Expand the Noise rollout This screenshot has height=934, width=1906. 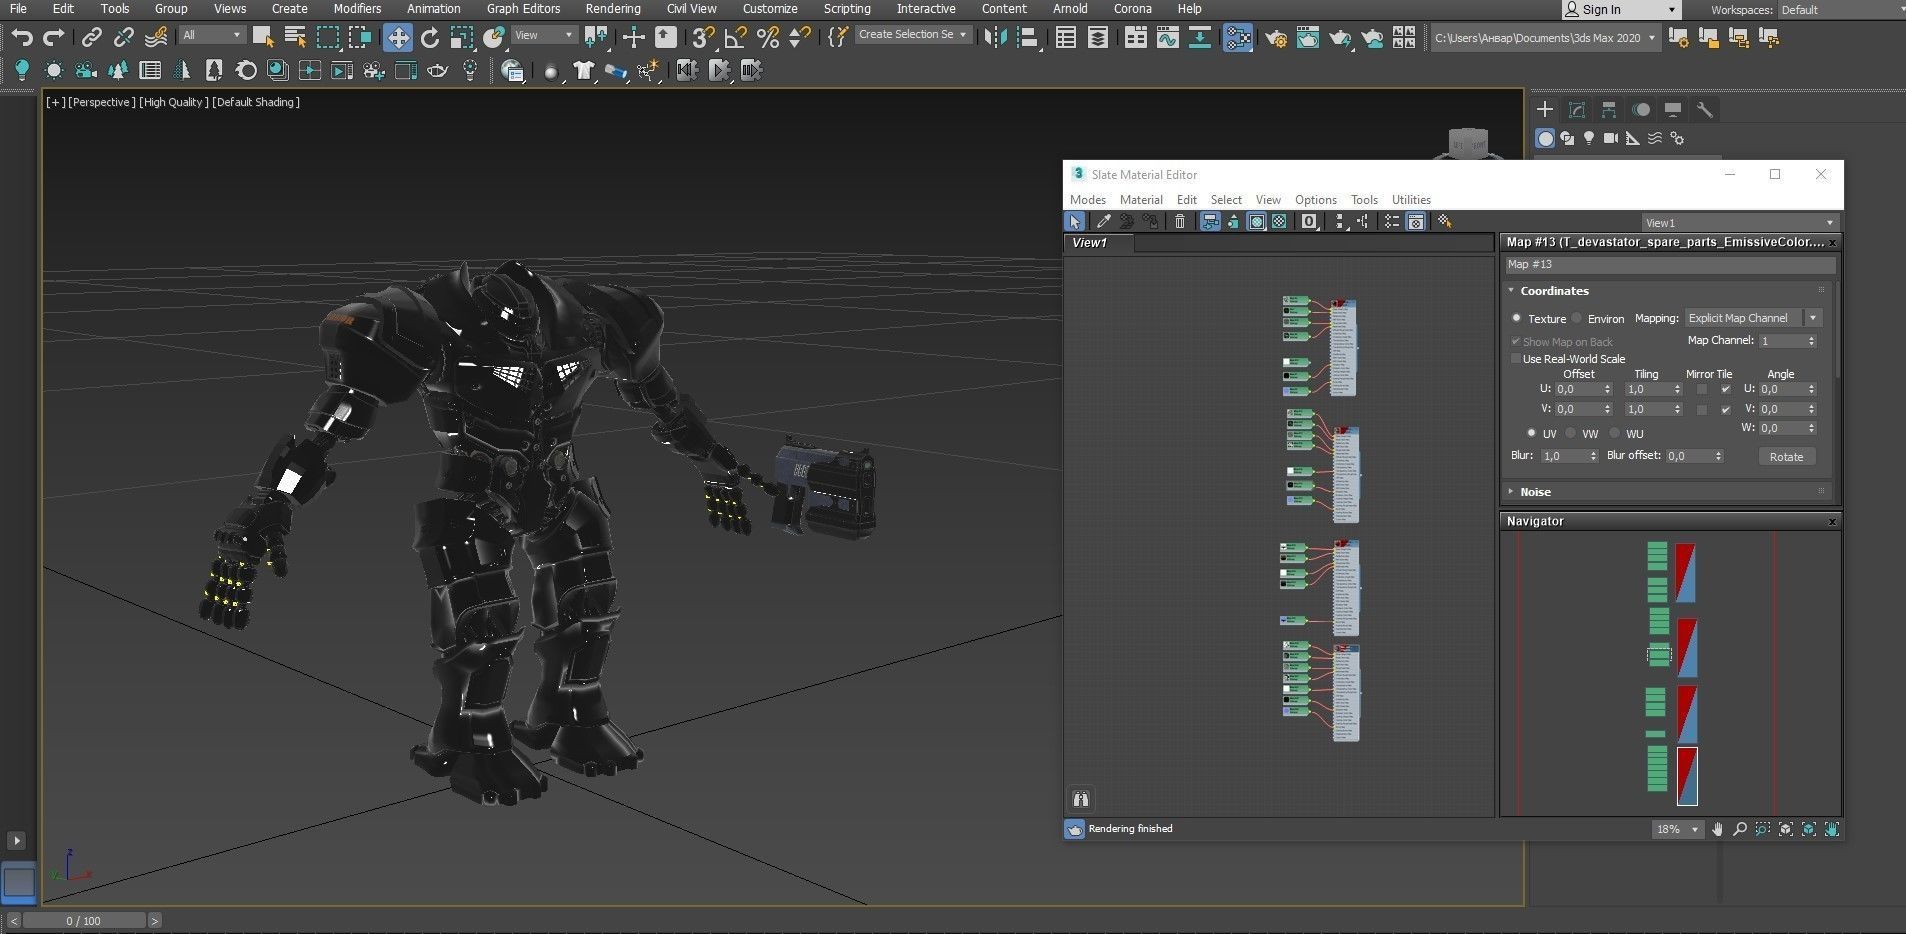pos(1535,492)
